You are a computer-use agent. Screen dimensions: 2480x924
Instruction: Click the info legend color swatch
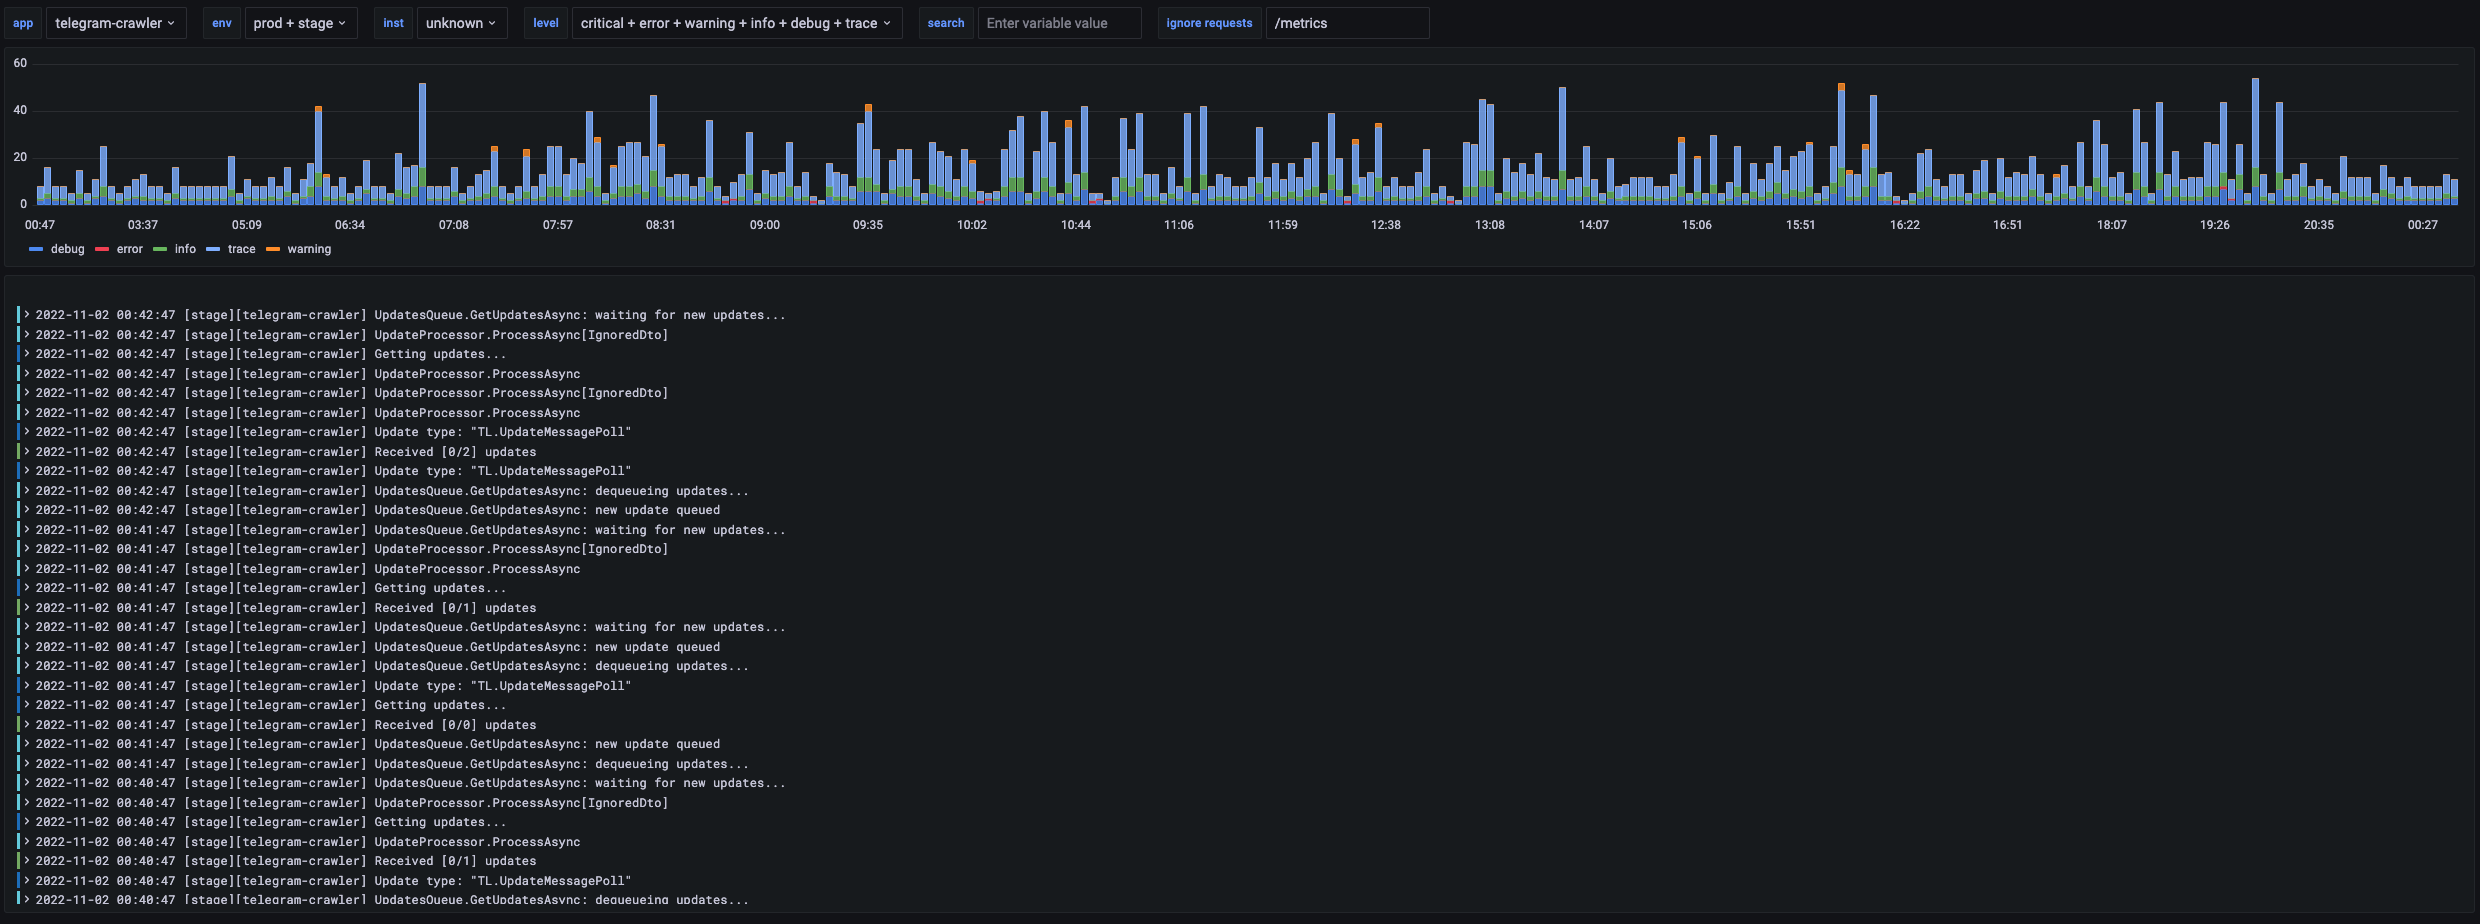click(x=160, y=249)
